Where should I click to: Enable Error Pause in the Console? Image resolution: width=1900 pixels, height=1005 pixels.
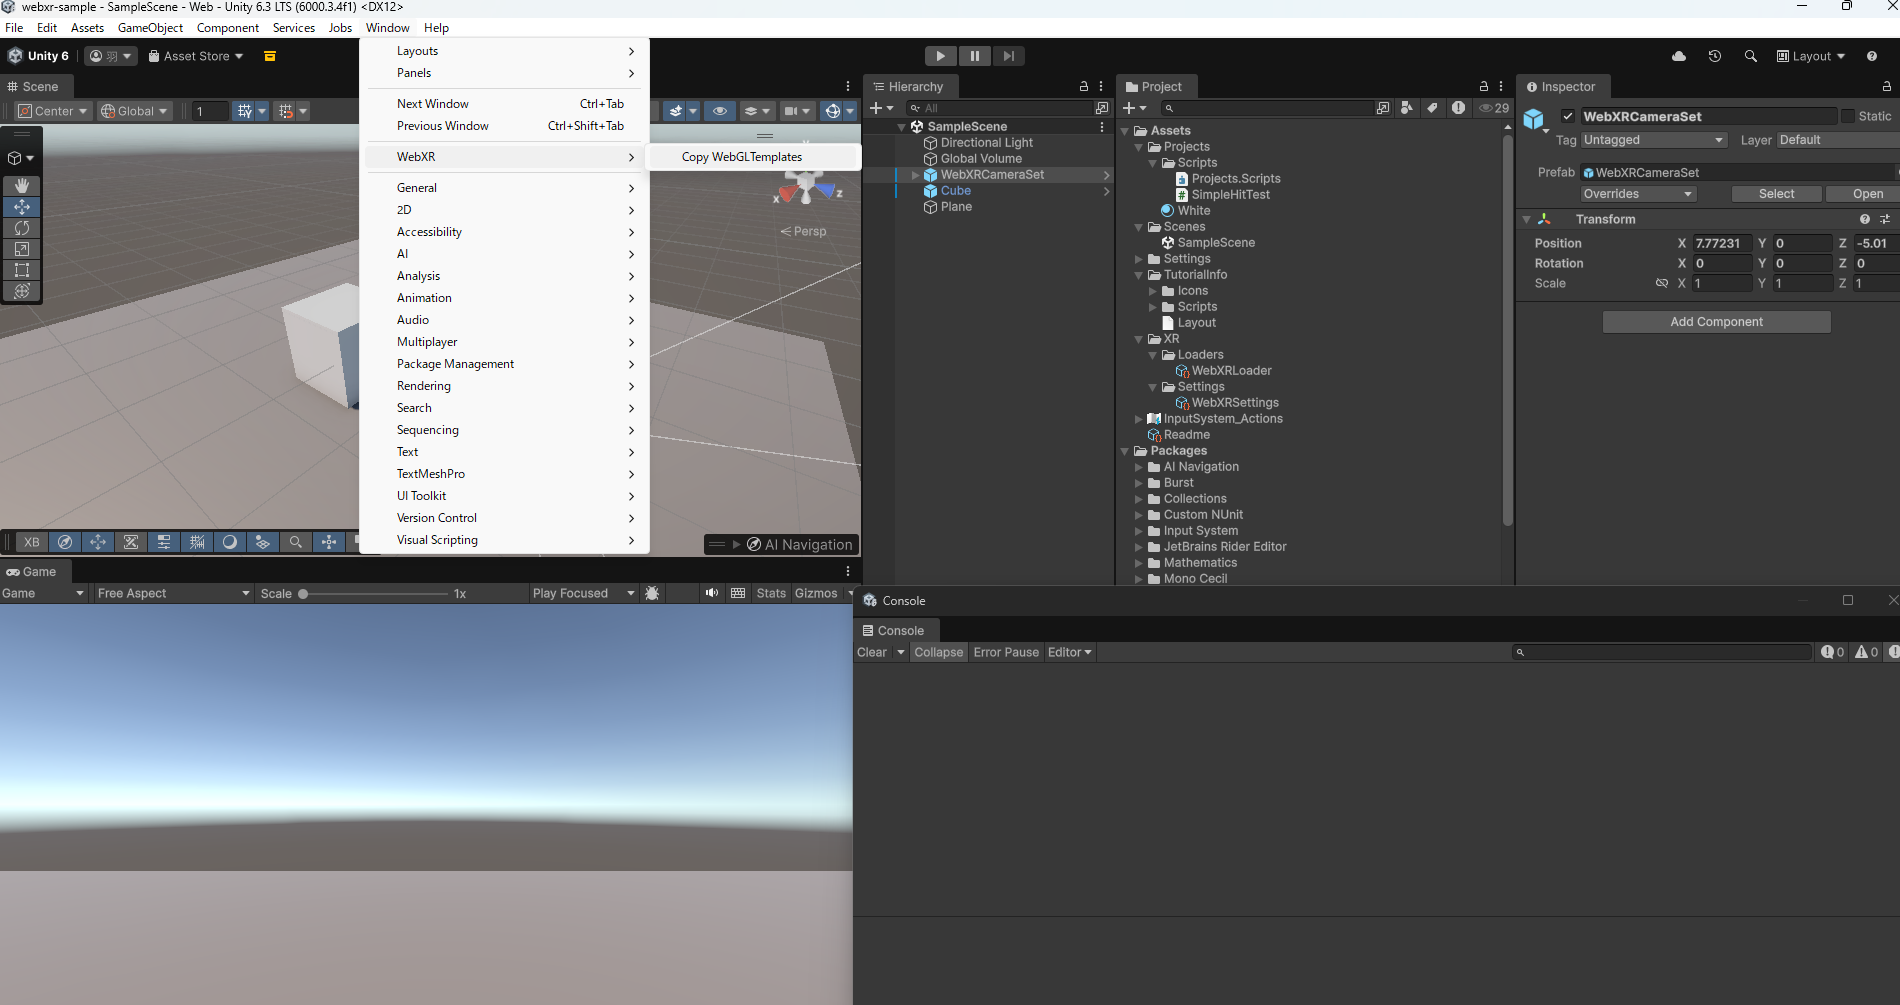coord(1006,652)
